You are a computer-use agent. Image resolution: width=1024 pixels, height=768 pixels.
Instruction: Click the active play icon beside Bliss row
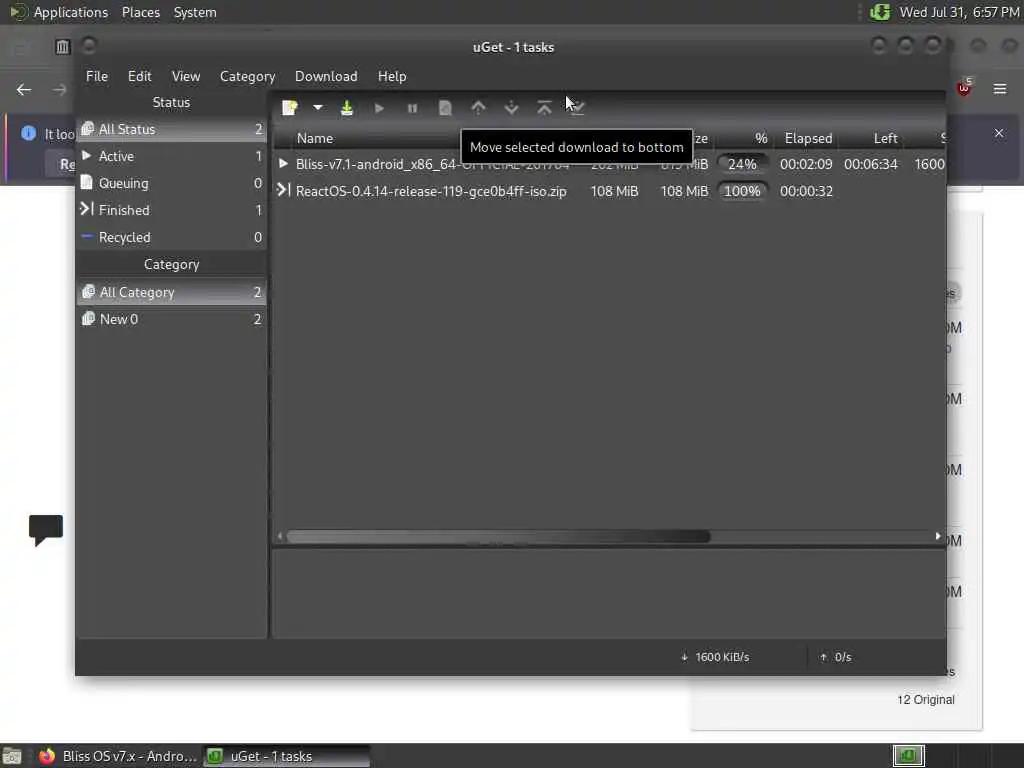point(283,163)
